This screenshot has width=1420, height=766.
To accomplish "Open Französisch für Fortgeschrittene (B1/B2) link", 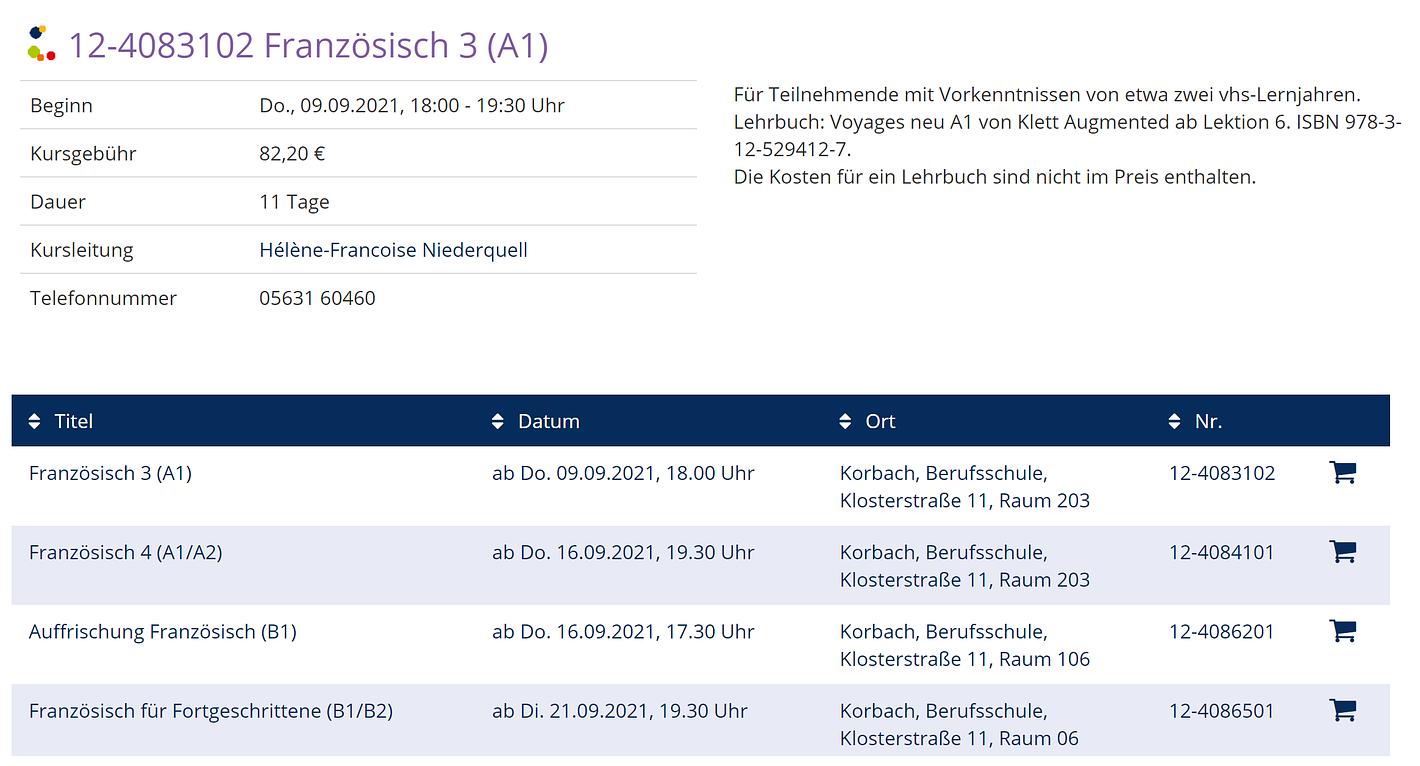I will point(210,711).
